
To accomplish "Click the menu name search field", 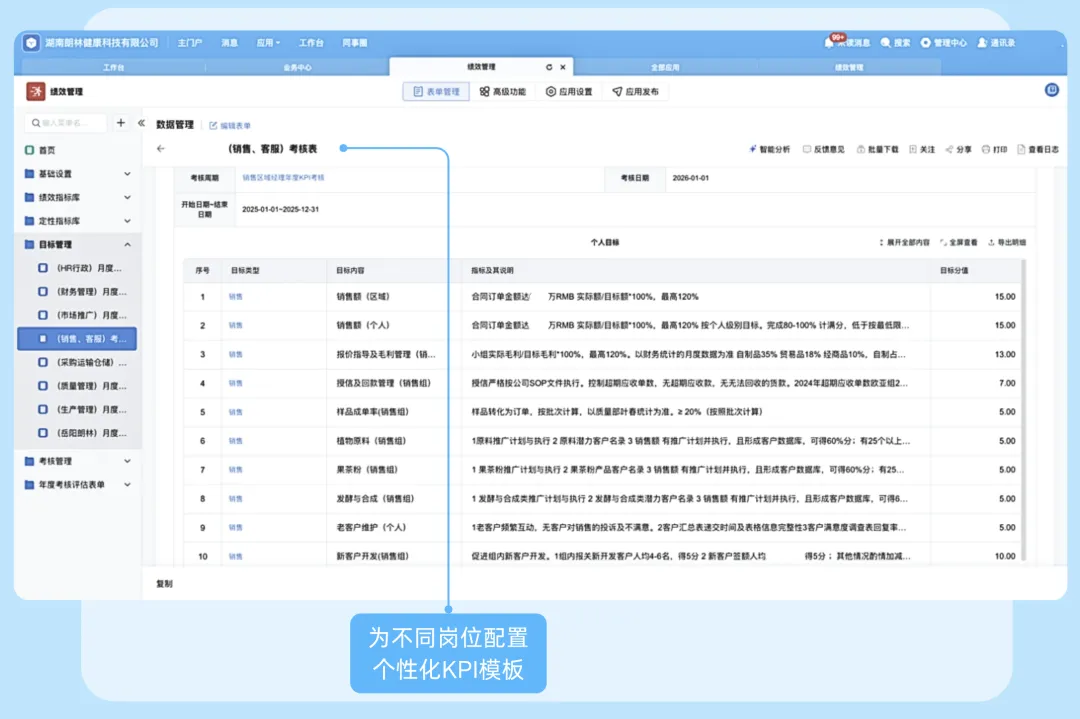I will point(68,123).
